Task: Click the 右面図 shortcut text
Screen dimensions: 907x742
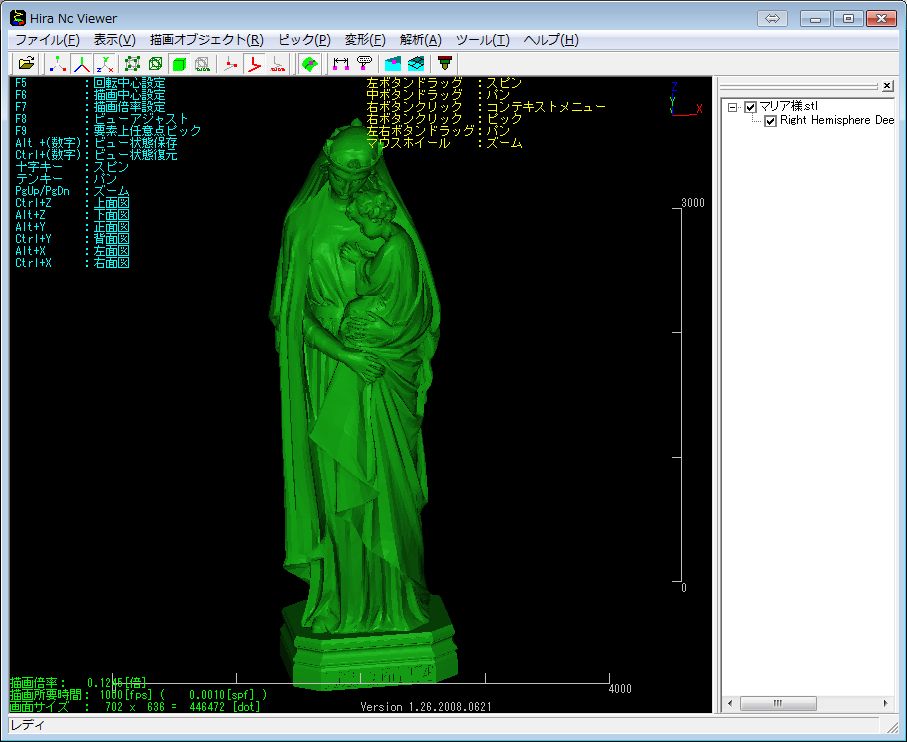Action: click(x=112, y=263)
